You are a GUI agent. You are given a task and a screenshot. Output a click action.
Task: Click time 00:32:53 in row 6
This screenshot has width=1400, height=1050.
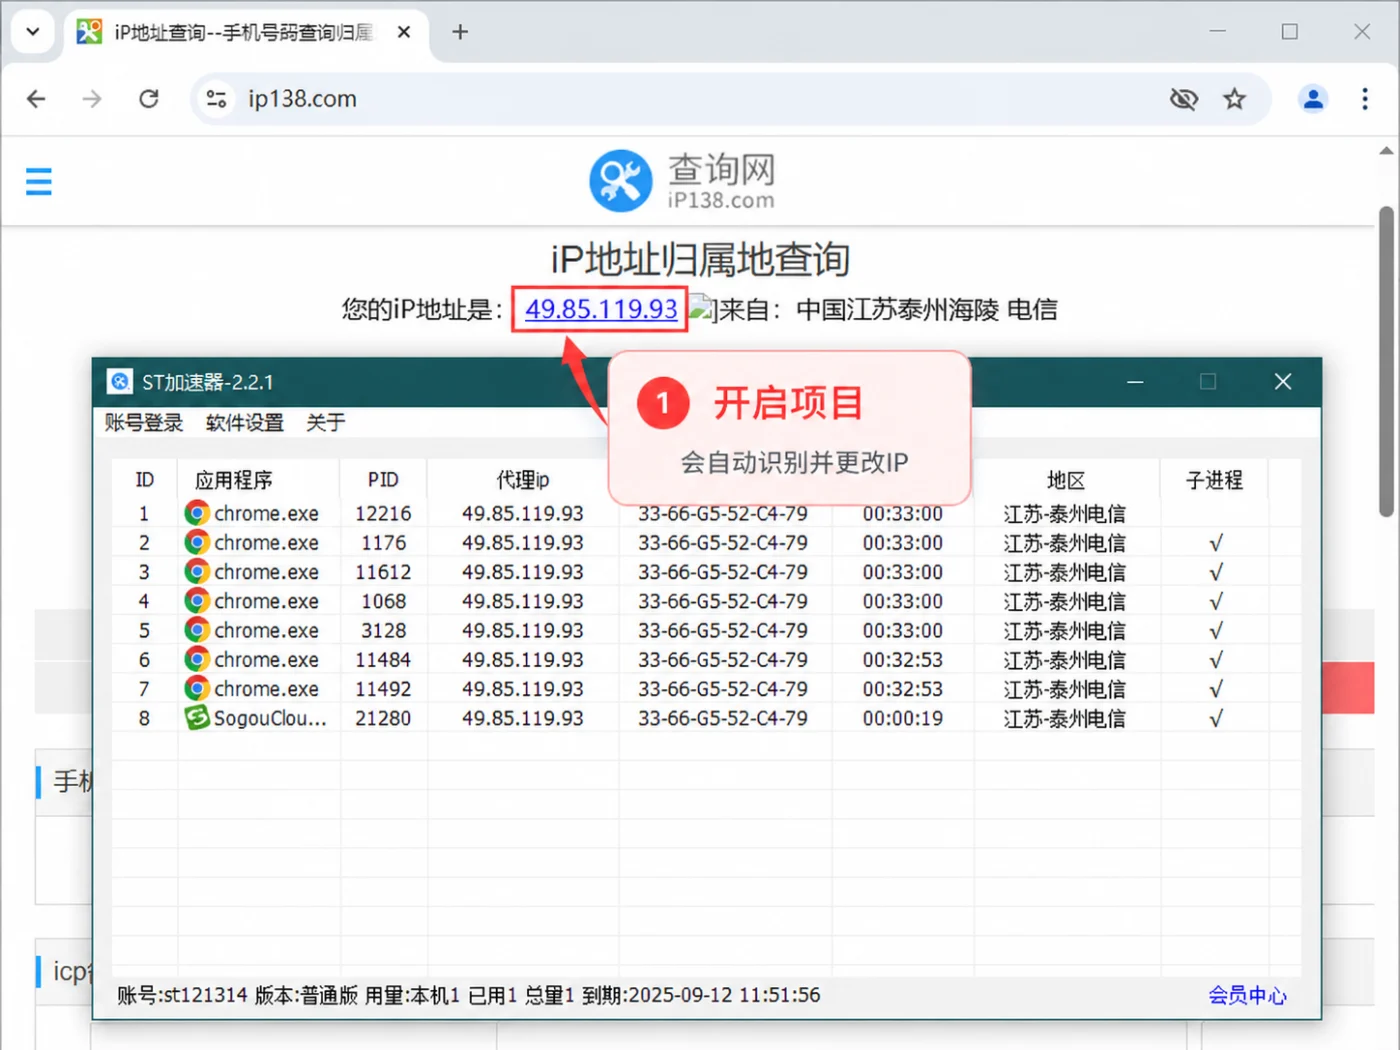[903, 660]
